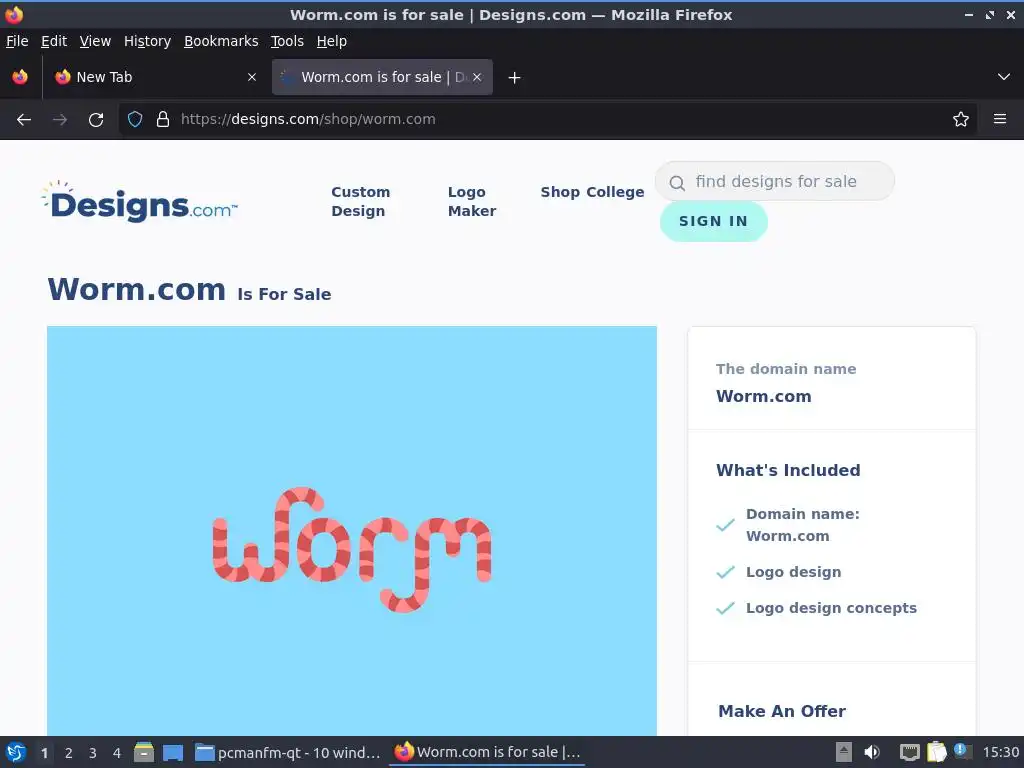
Task: Open the volume control tray icon
Action: coord(872,752)
